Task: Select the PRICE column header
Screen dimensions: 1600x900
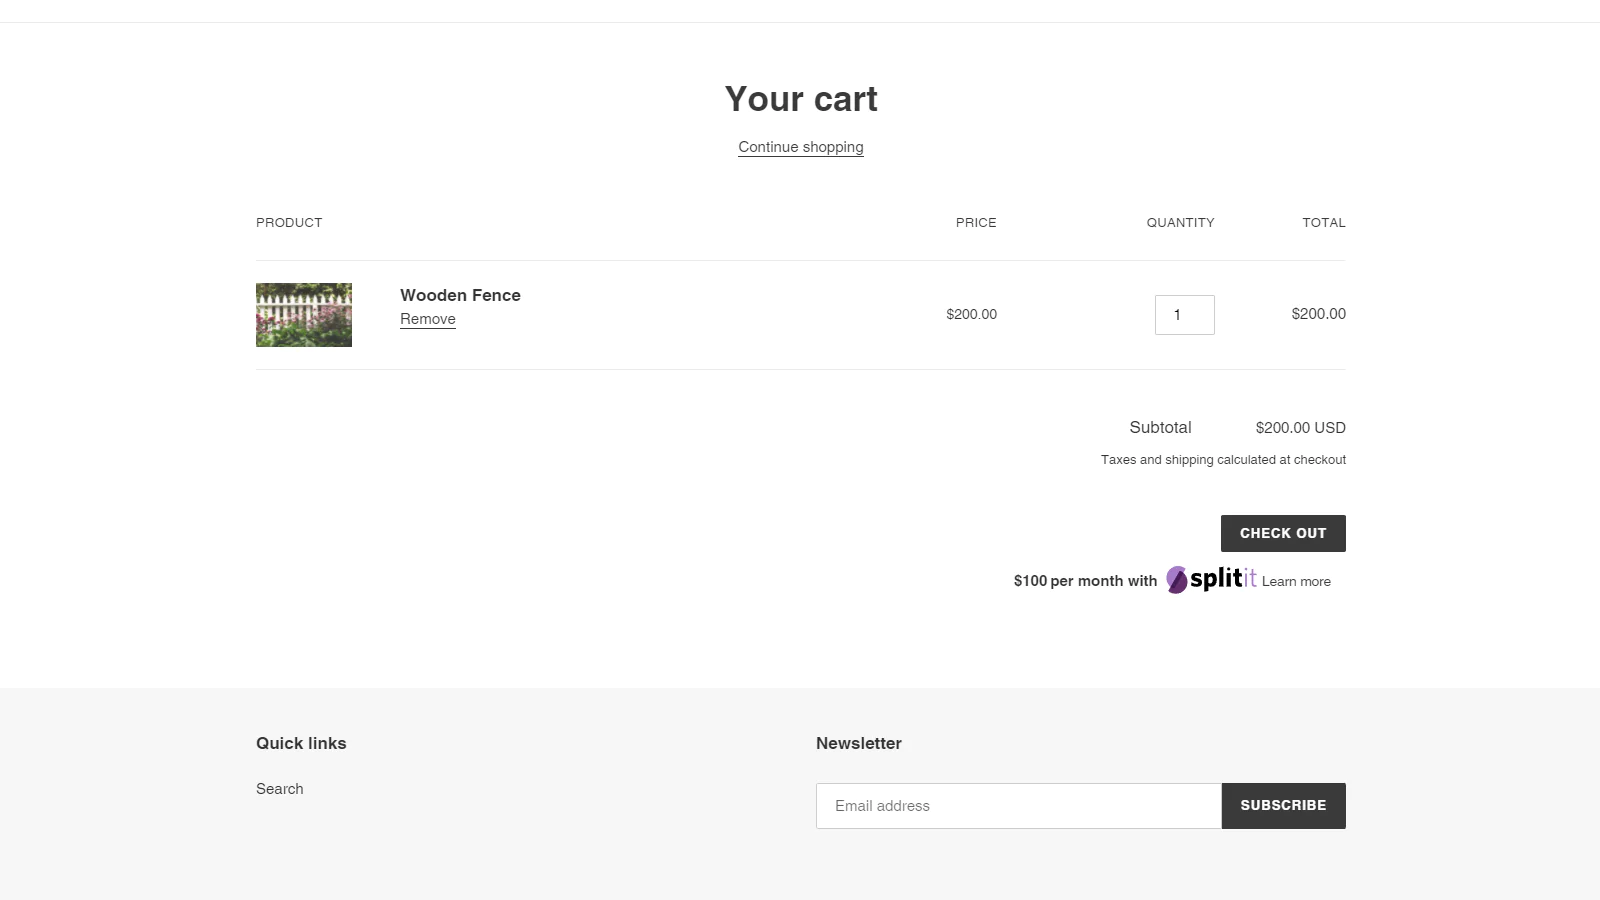Action: click(976, 223)
